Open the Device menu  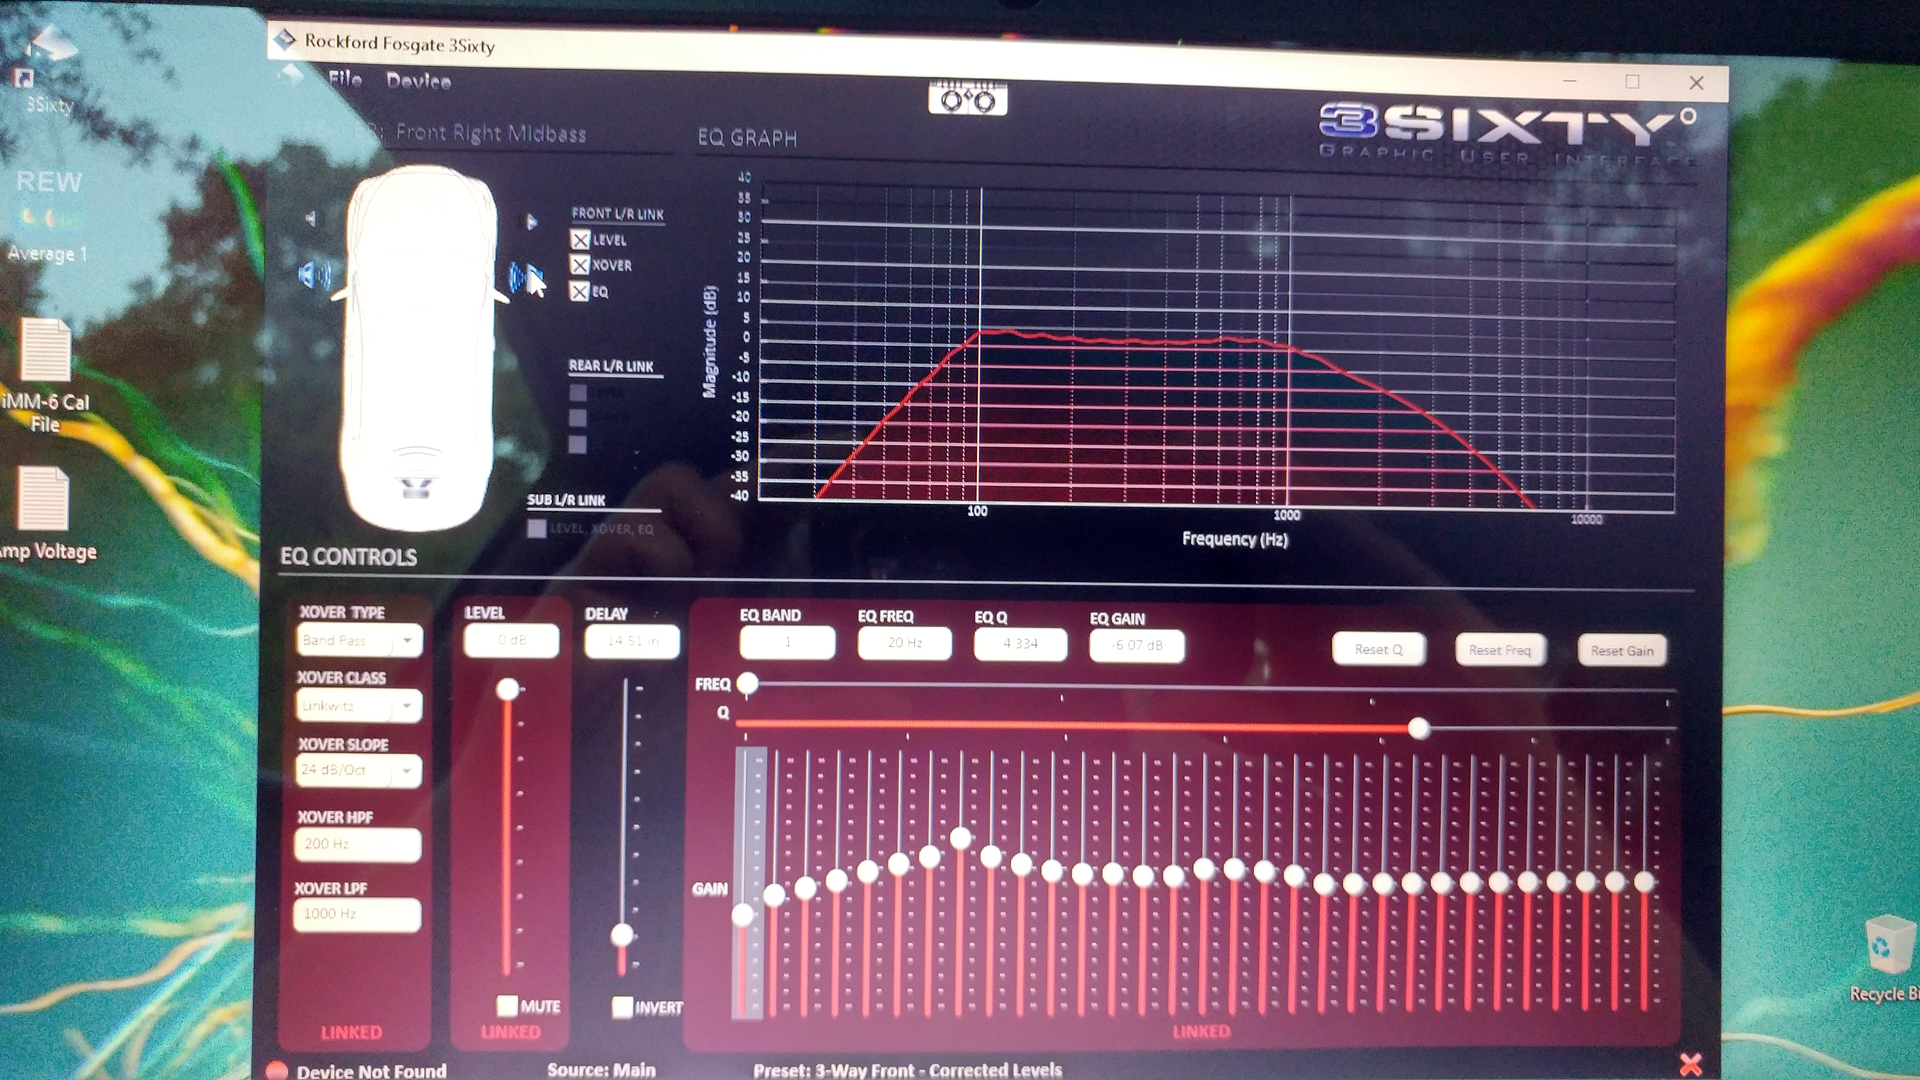pyautogui.click(x=419, y=81)
